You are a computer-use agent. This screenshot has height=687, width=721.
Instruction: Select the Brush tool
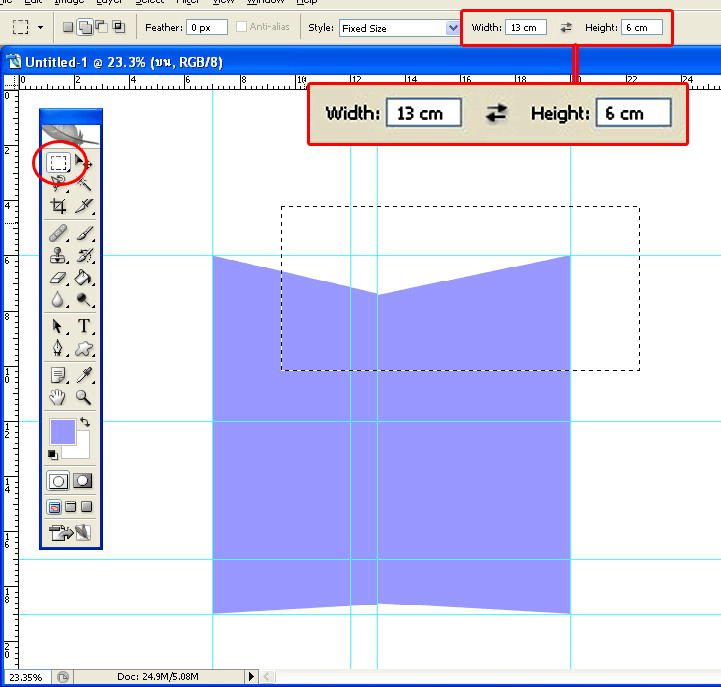click(84, 234)
